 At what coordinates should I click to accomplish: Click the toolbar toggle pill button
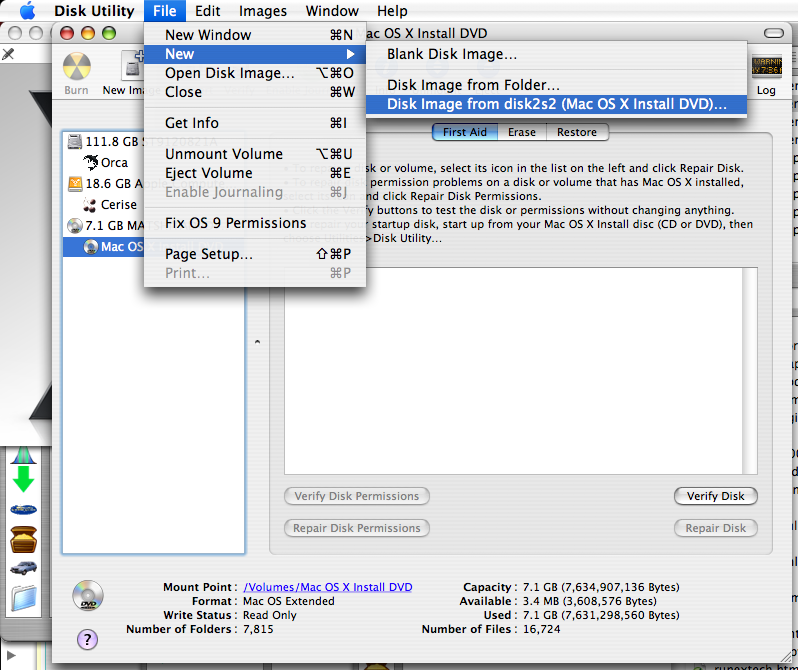pyautogui.click(x=774, y=33)
